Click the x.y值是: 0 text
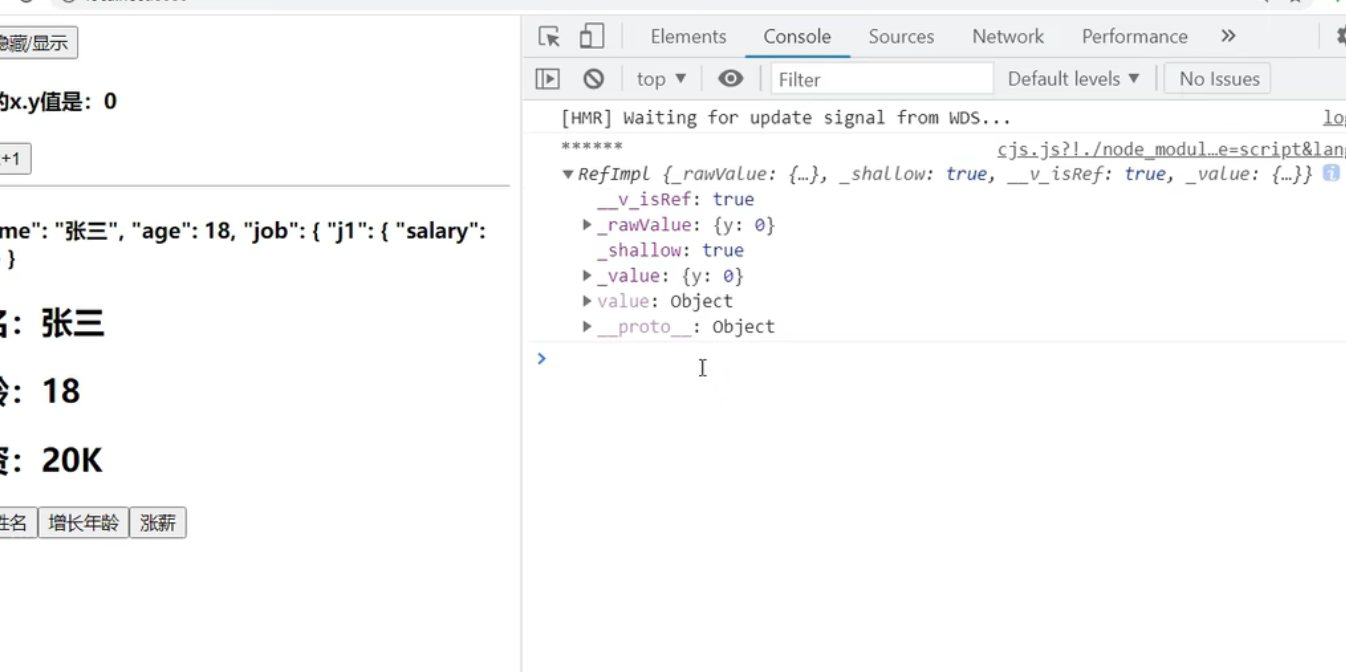Screen dimensions: 1346x672 coord(57,101)
